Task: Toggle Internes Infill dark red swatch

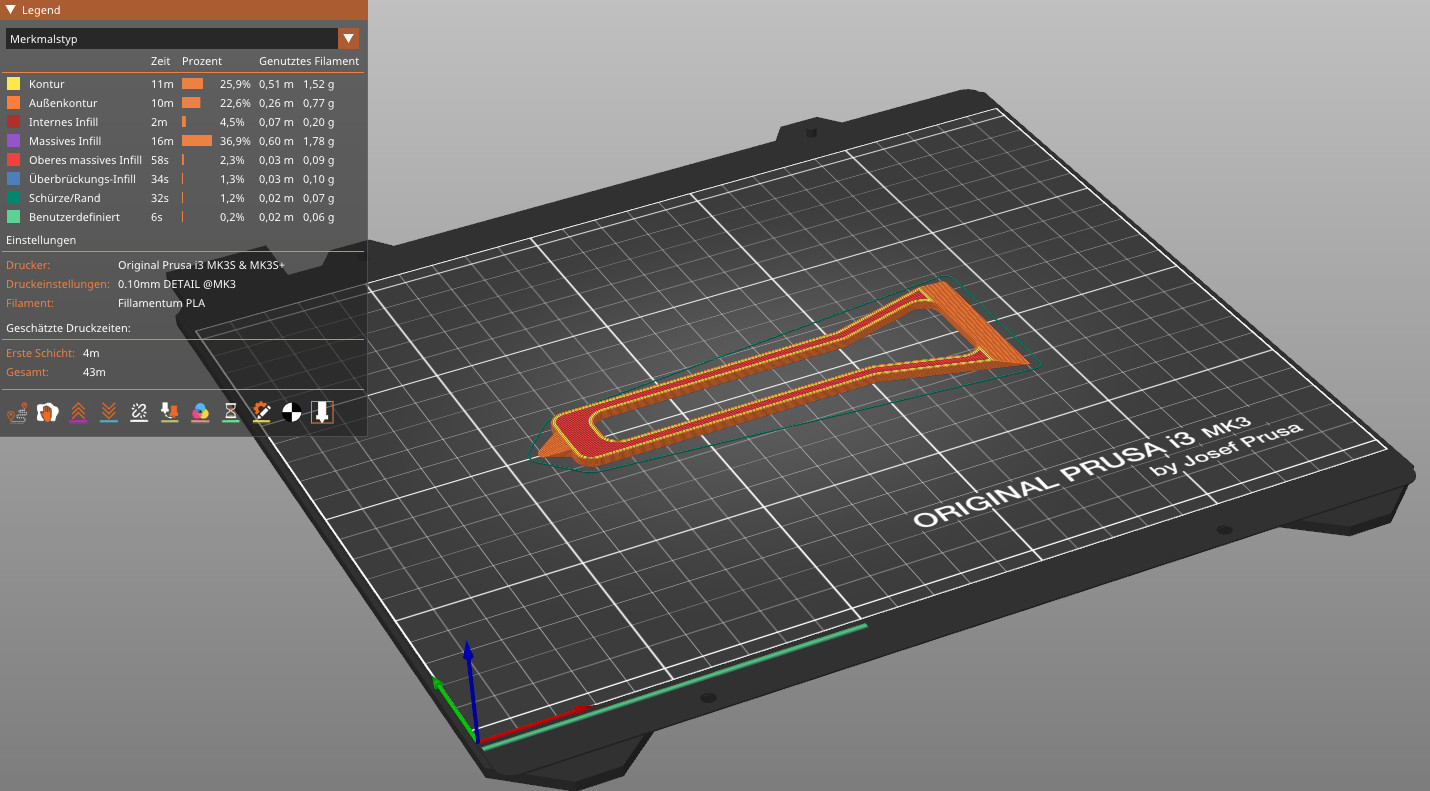Action: pos(14,122)
